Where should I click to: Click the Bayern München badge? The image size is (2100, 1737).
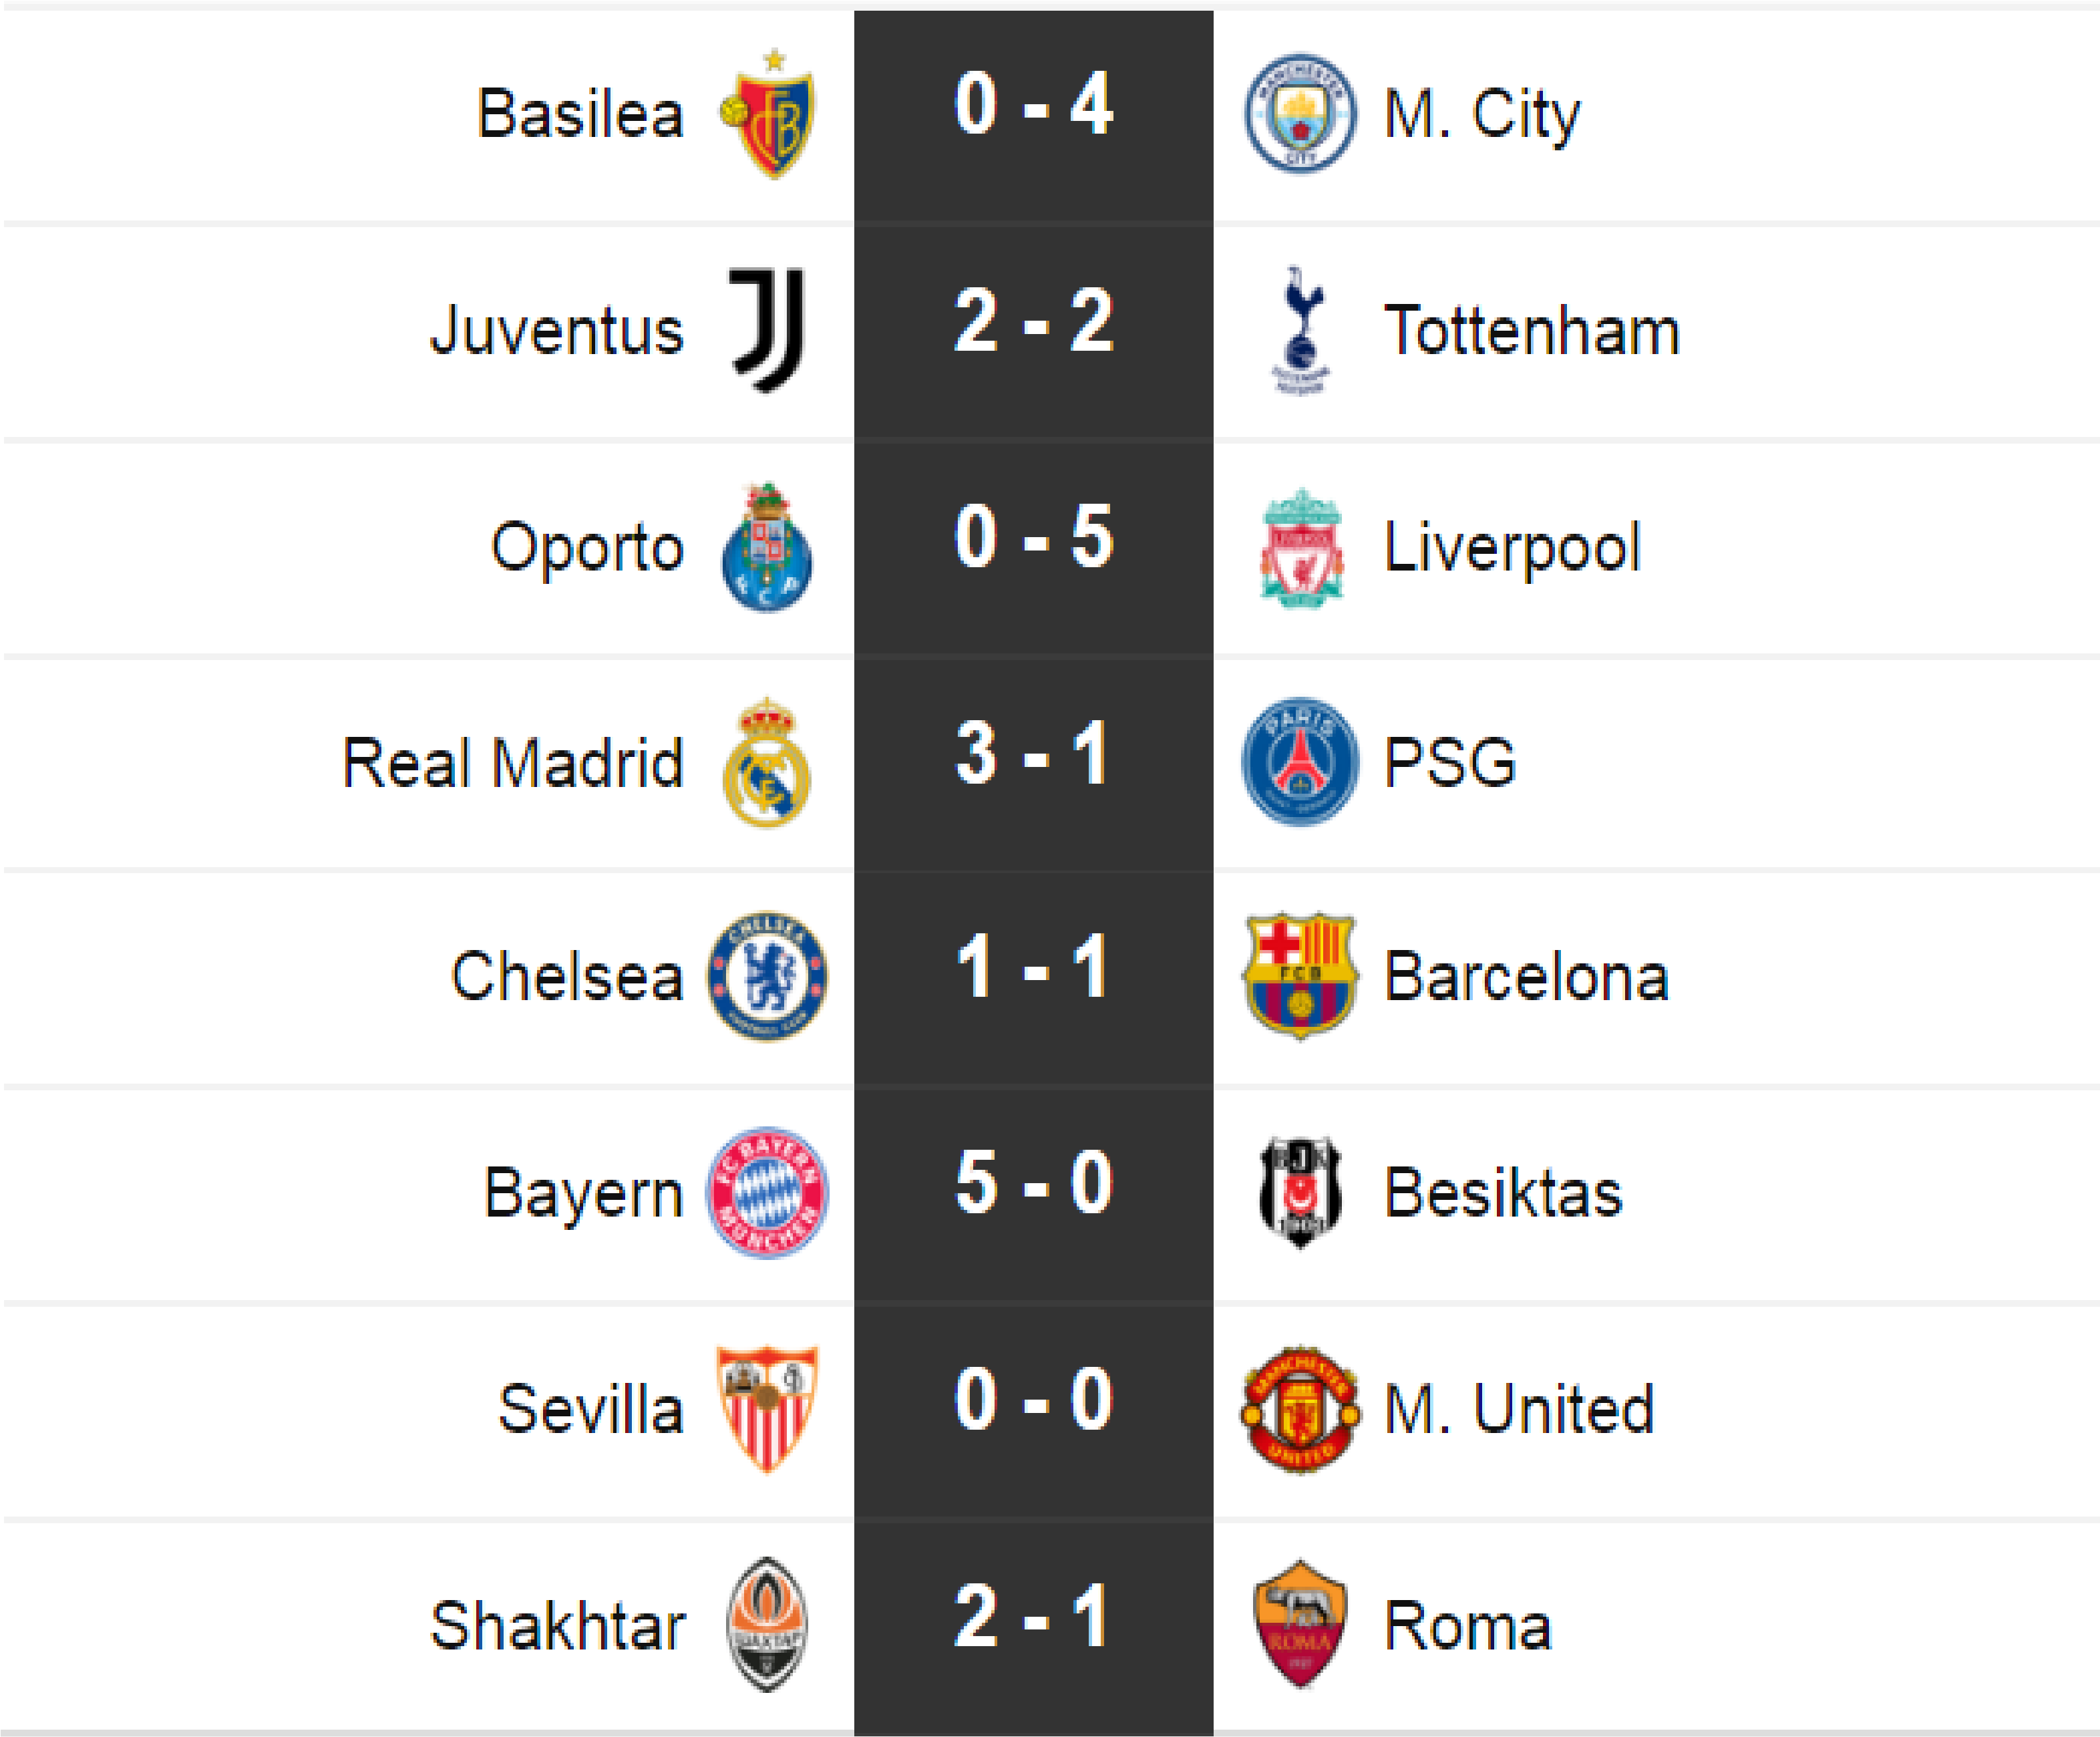pos(767,1193)
